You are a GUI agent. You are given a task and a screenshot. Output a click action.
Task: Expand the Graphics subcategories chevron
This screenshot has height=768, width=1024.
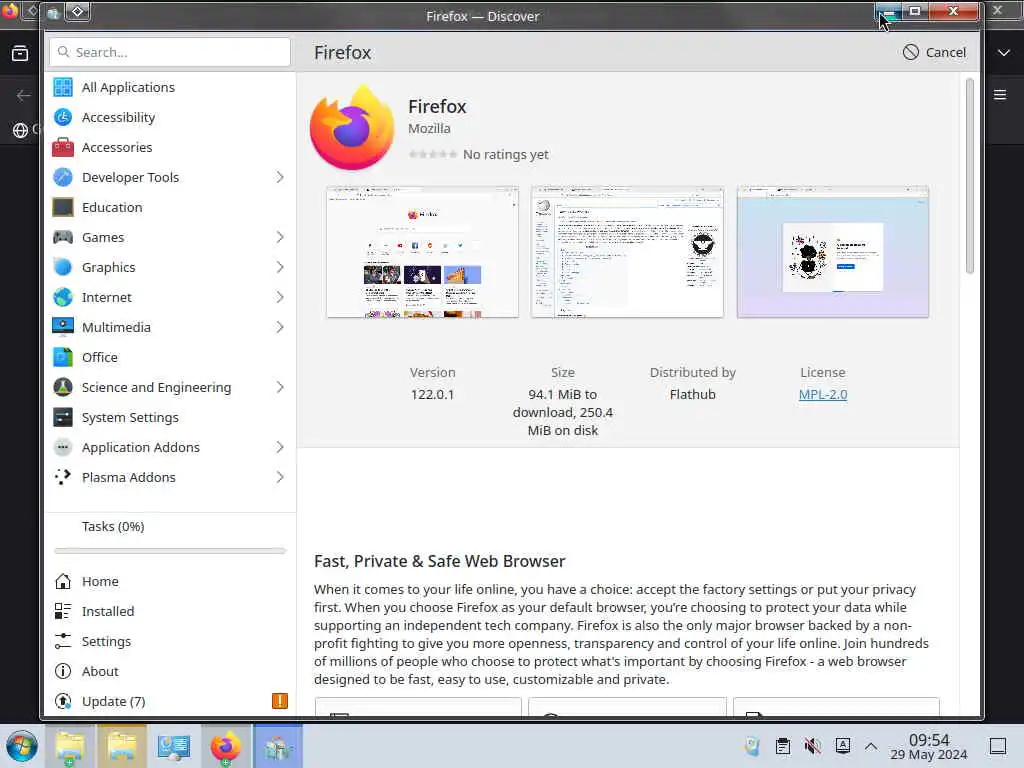click(280, 267)
